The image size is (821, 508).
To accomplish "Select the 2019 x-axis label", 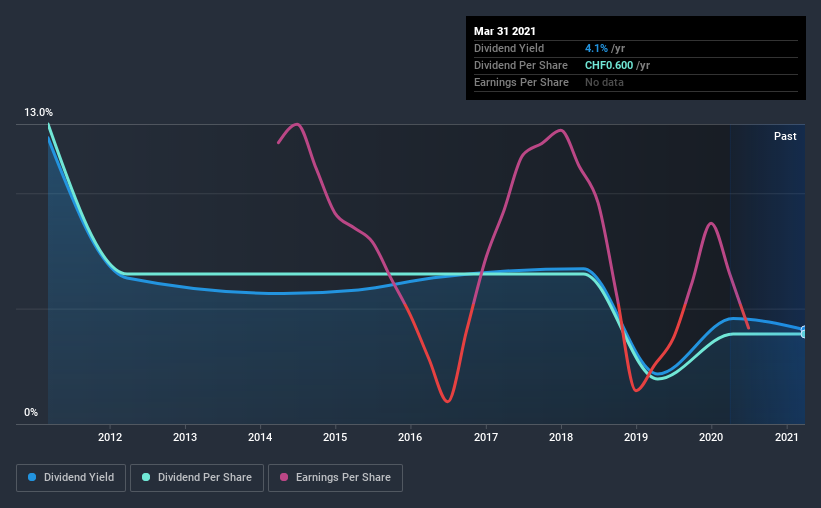I will [x=636, y=437].
